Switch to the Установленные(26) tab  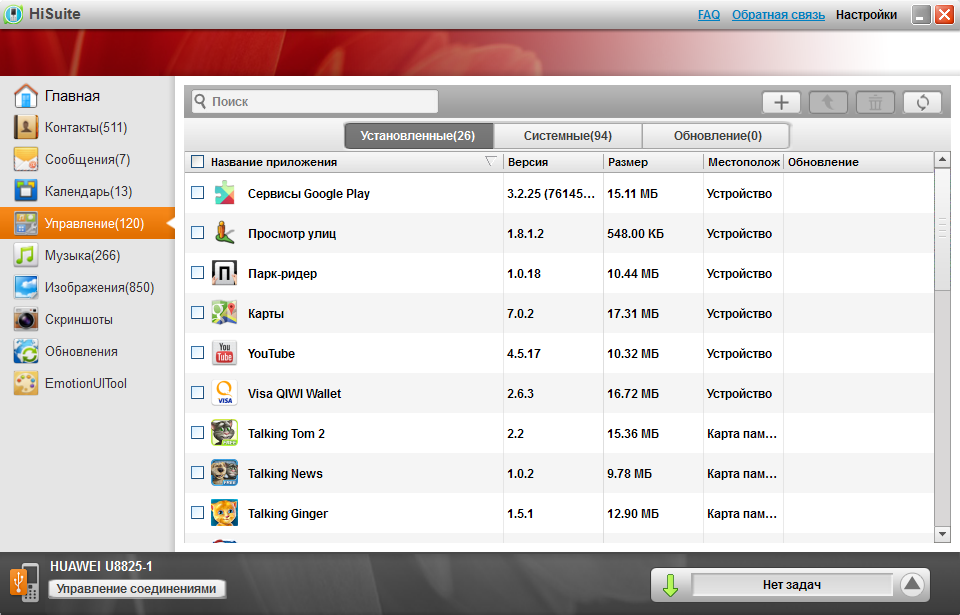418,136
